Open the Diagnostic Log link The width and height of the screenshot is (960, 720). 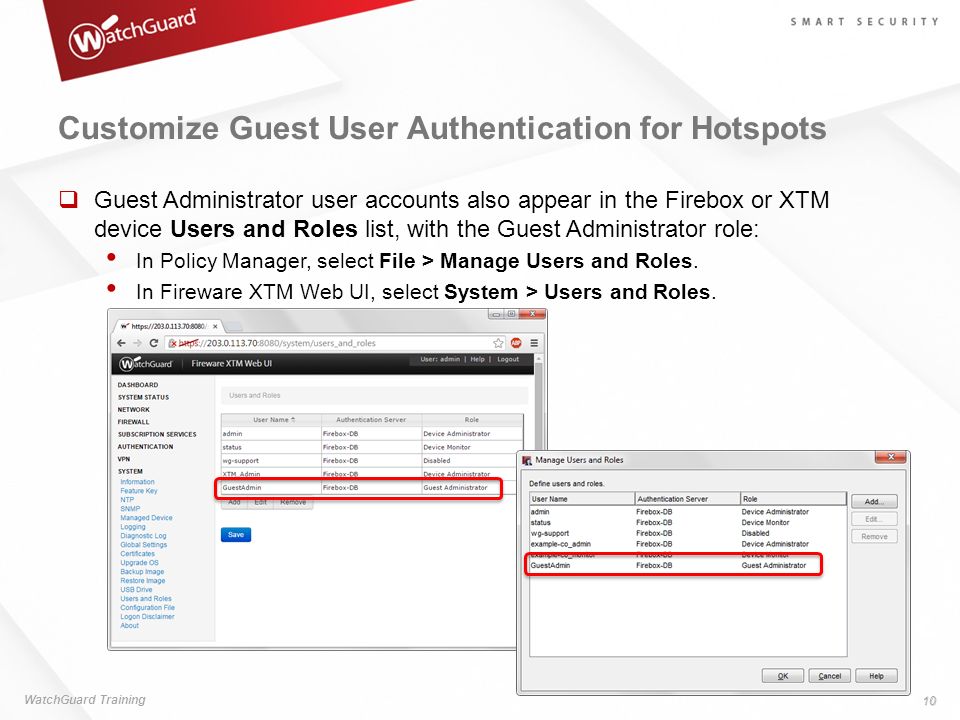[x=143, y=536]
